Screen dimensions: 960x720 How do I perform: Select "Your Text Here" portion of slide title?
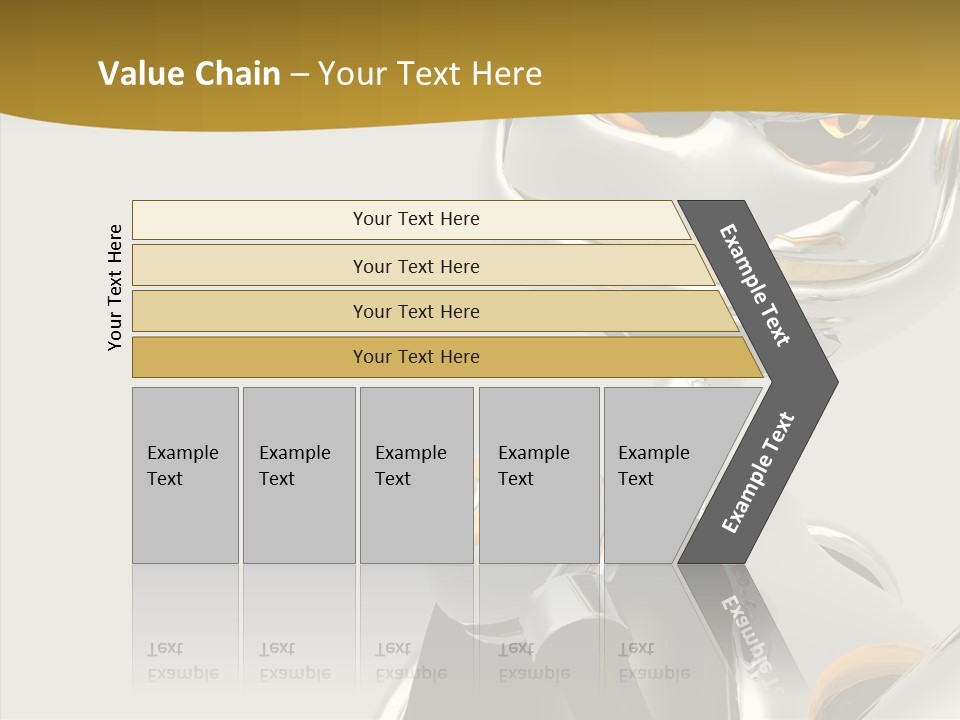coord(430,74)
